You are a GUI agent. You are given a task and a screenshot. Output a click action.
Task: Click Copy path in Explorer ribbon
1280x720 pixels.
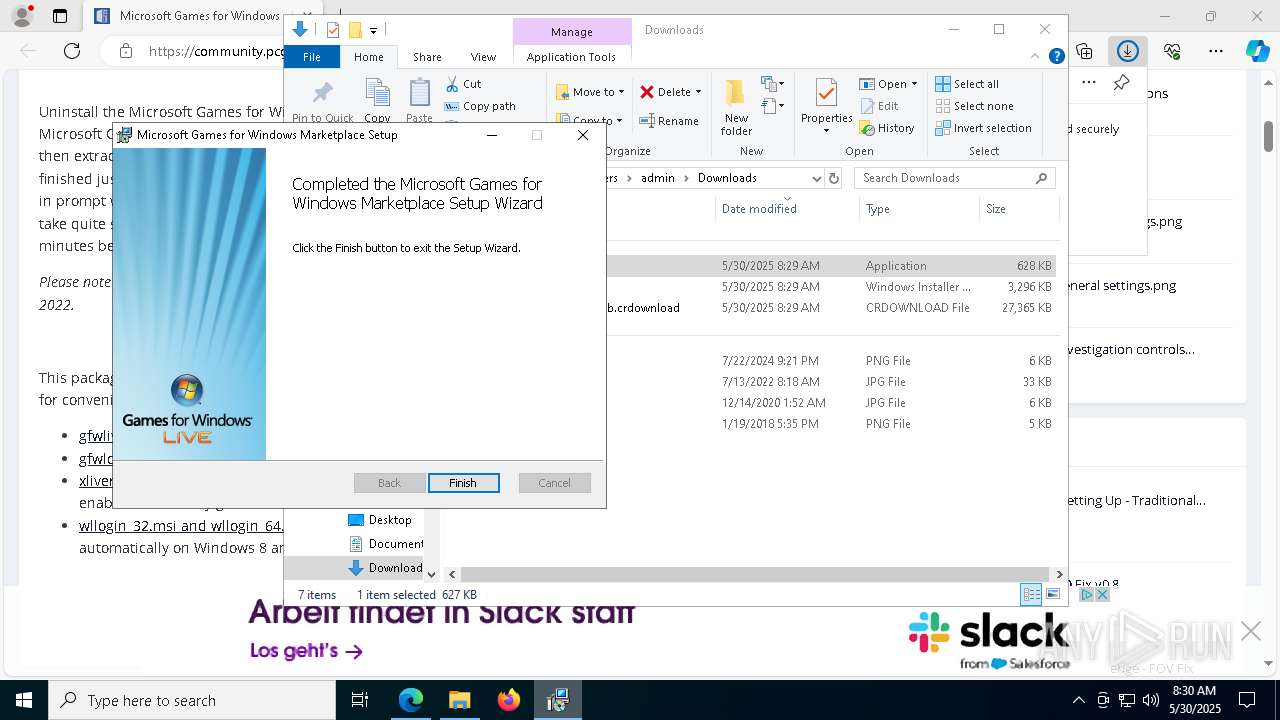pyautogui.click(x=480, y=106)
